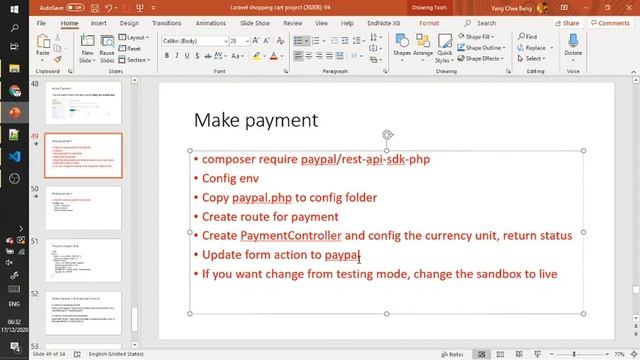This screenshot has width=640, height=360.
Task: Open the Line Spacing dropdown
Action: coord(358,40)
